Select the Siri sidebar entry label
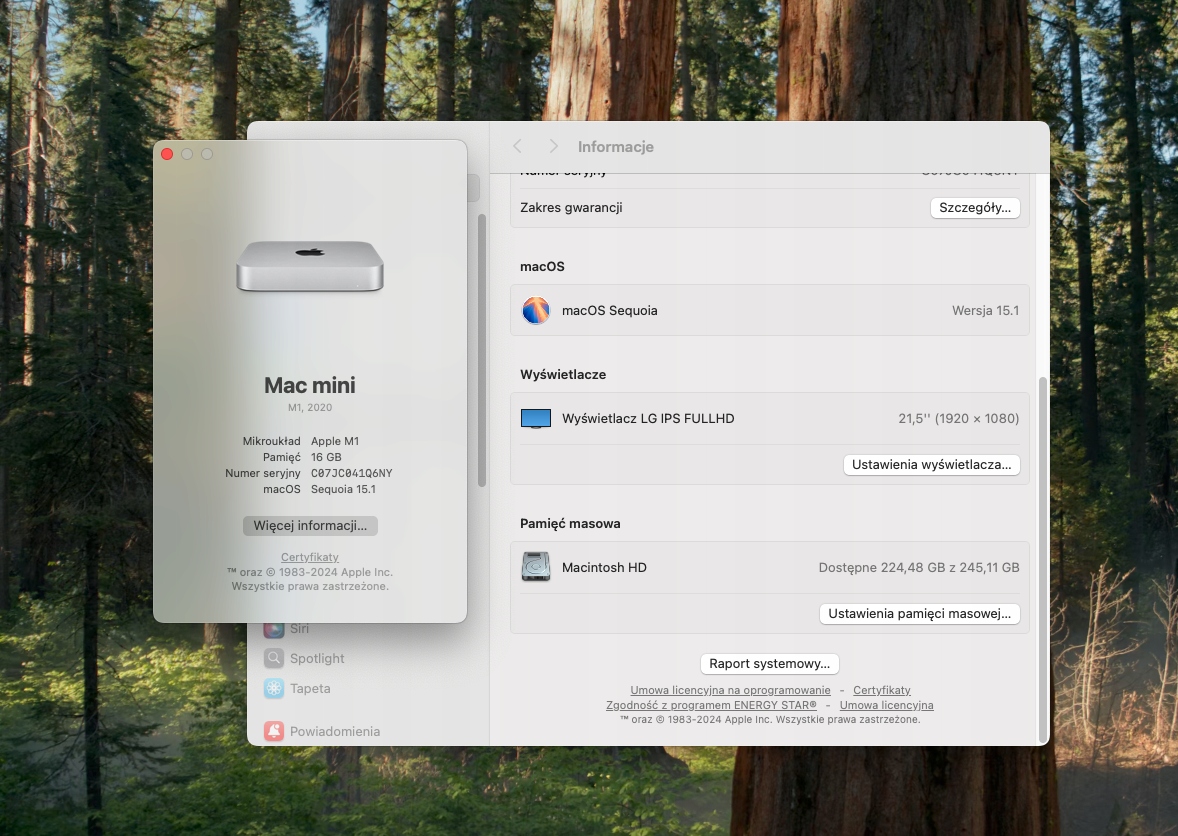The height and width of the screenshot is (836, 1178). pyautogui.click(x=299, y=629)
